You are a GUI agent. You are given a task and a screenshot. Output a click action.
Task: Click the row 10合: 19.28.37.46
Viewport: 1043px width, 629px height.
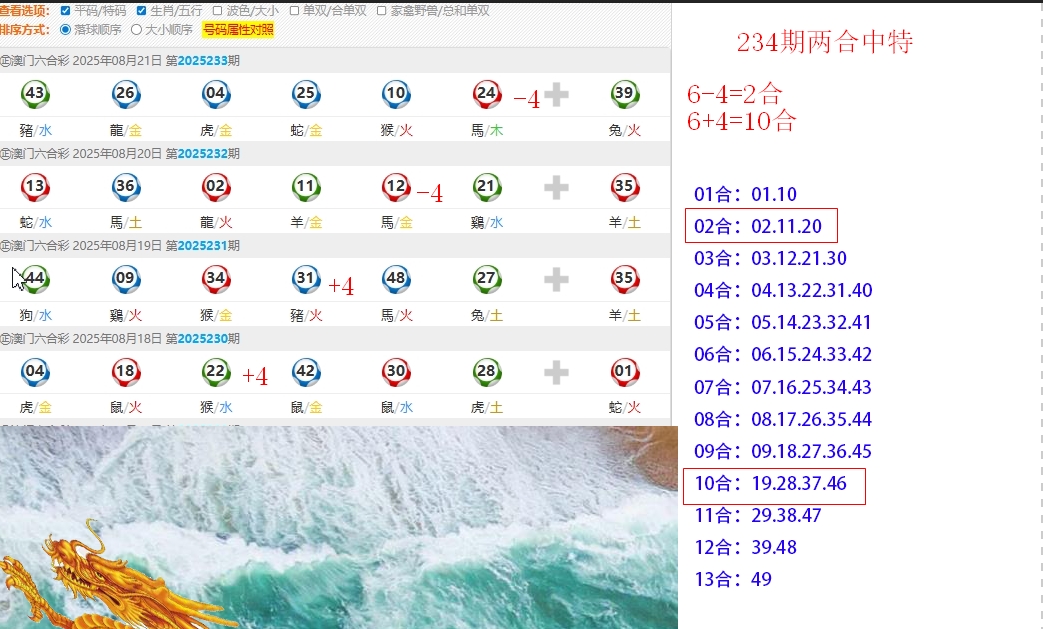(x=770, y=483)
